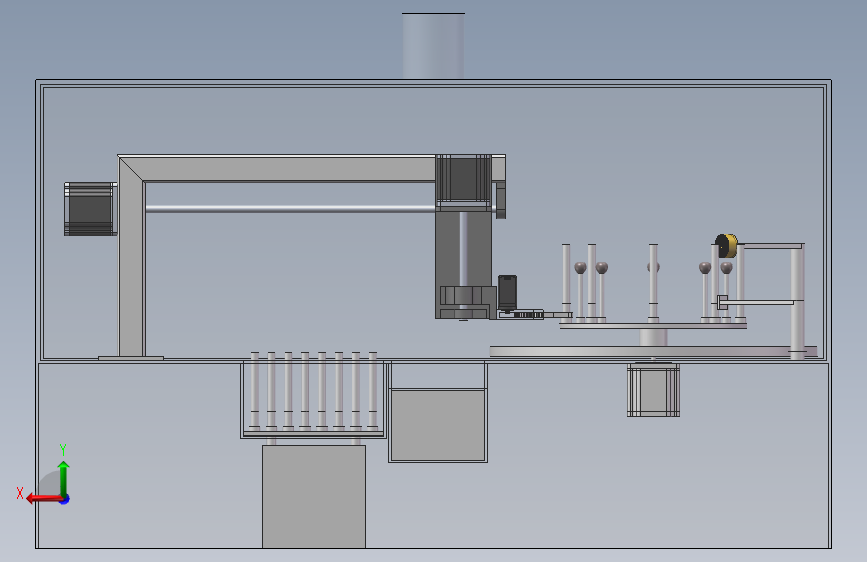Select the yellow and black spool

click(x=727, y=246)
